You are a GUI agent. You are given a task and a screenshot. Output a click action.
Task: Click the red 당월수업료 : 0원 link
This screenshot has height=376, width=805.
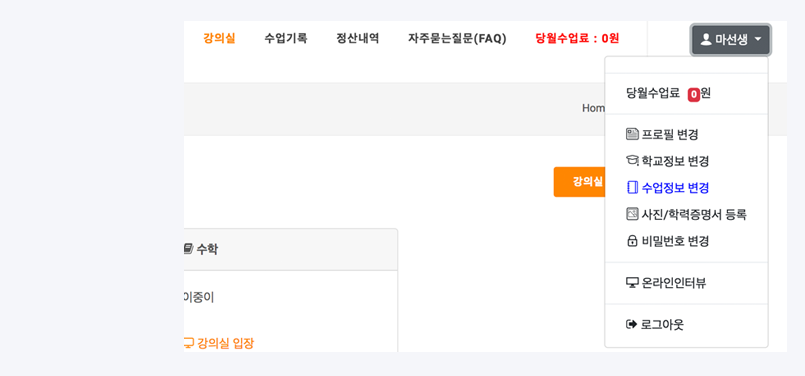point(577,39)
